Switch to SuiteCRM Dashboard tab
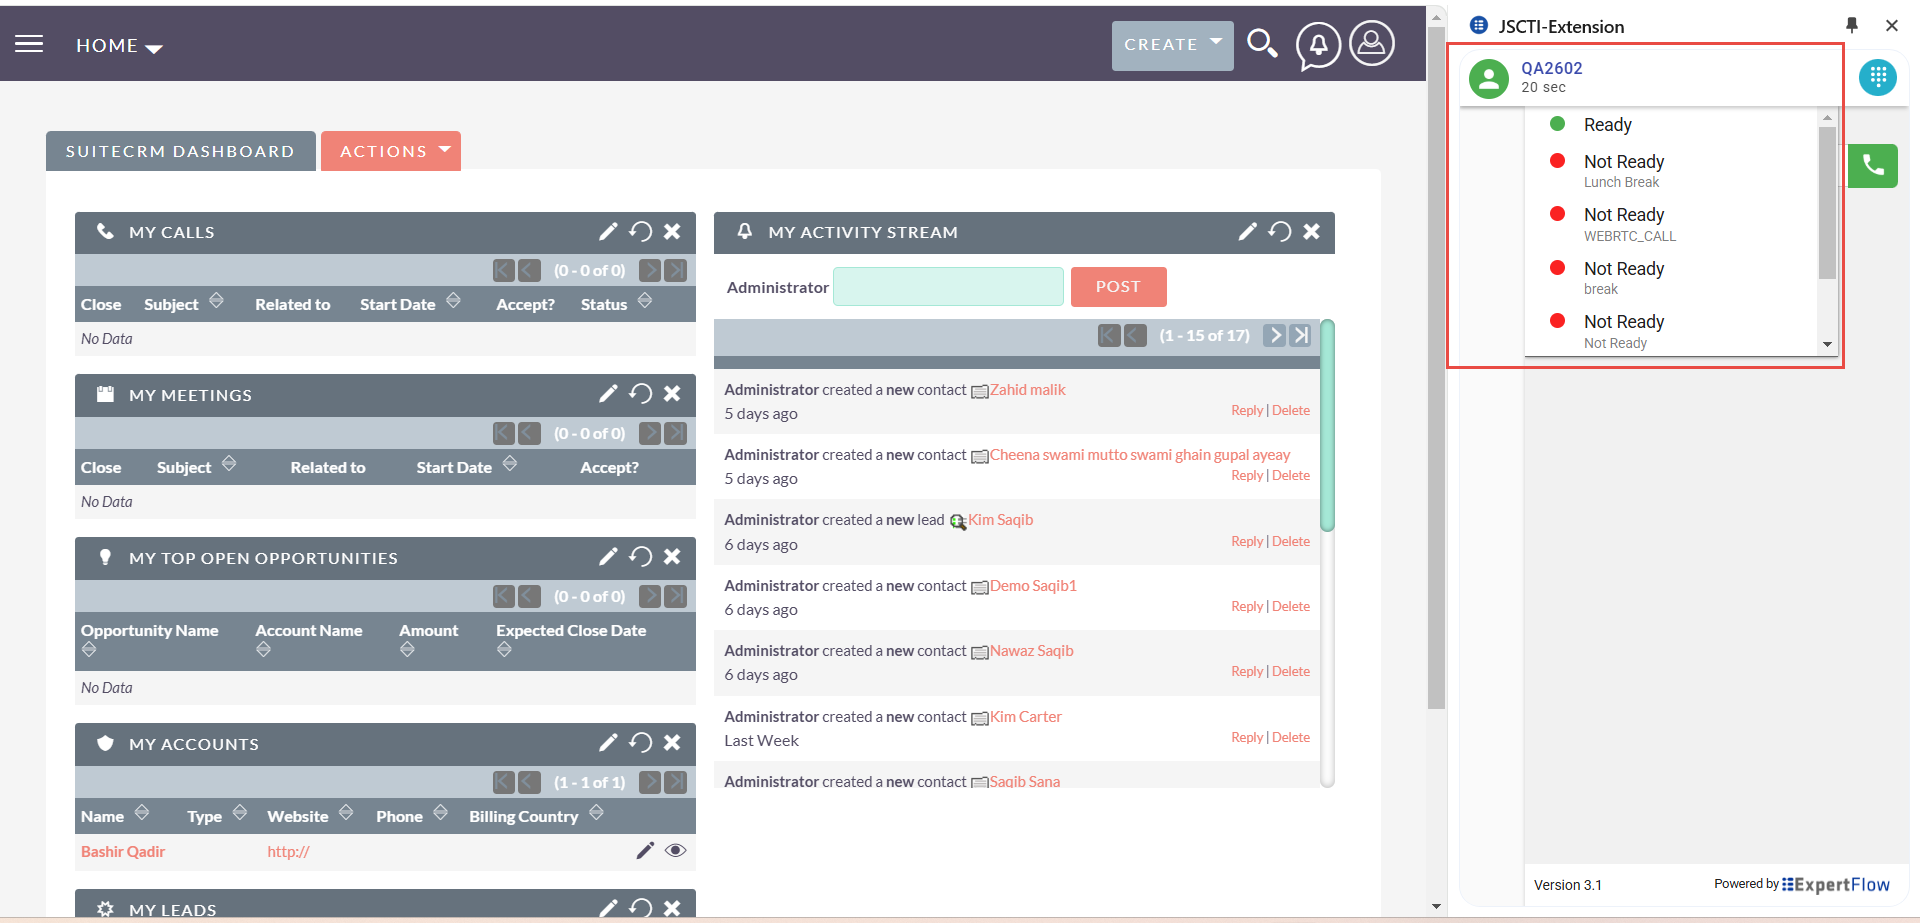This screenshot has width=1920, height=923. (x=180, y=151)
